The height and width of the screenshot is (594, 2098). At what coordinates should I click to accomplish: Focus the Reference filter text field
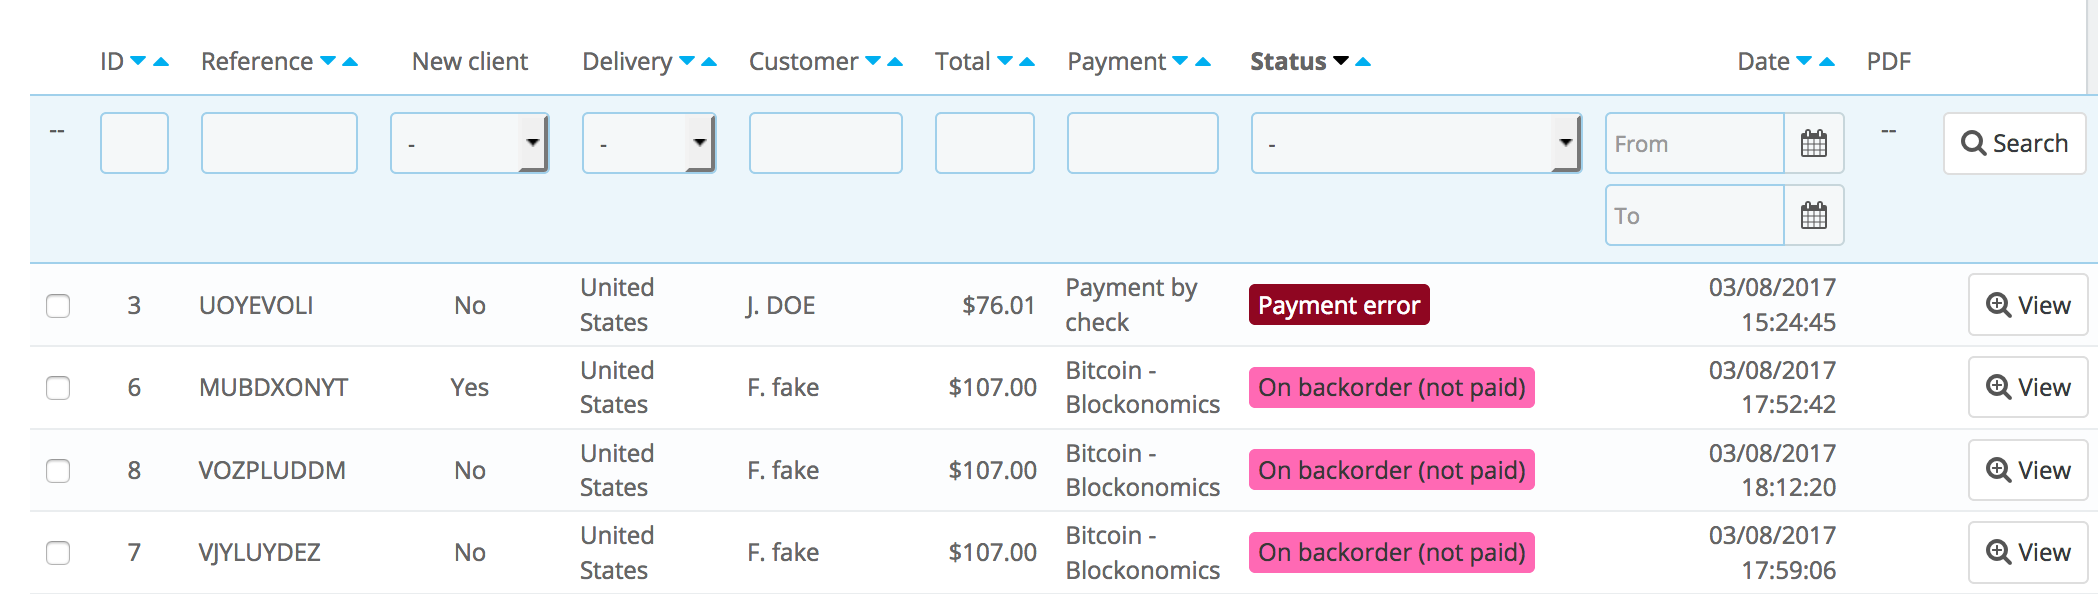point(279,143)
